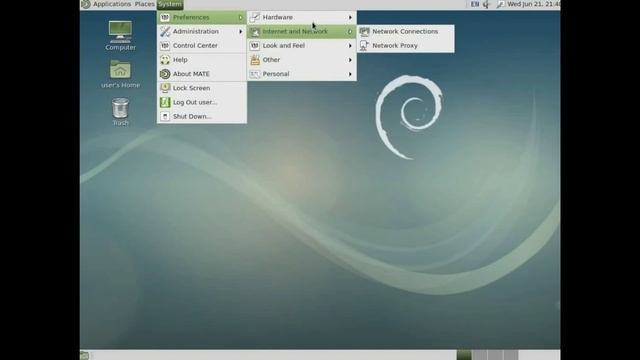Click the volume icon in the tray

point(486,4)
